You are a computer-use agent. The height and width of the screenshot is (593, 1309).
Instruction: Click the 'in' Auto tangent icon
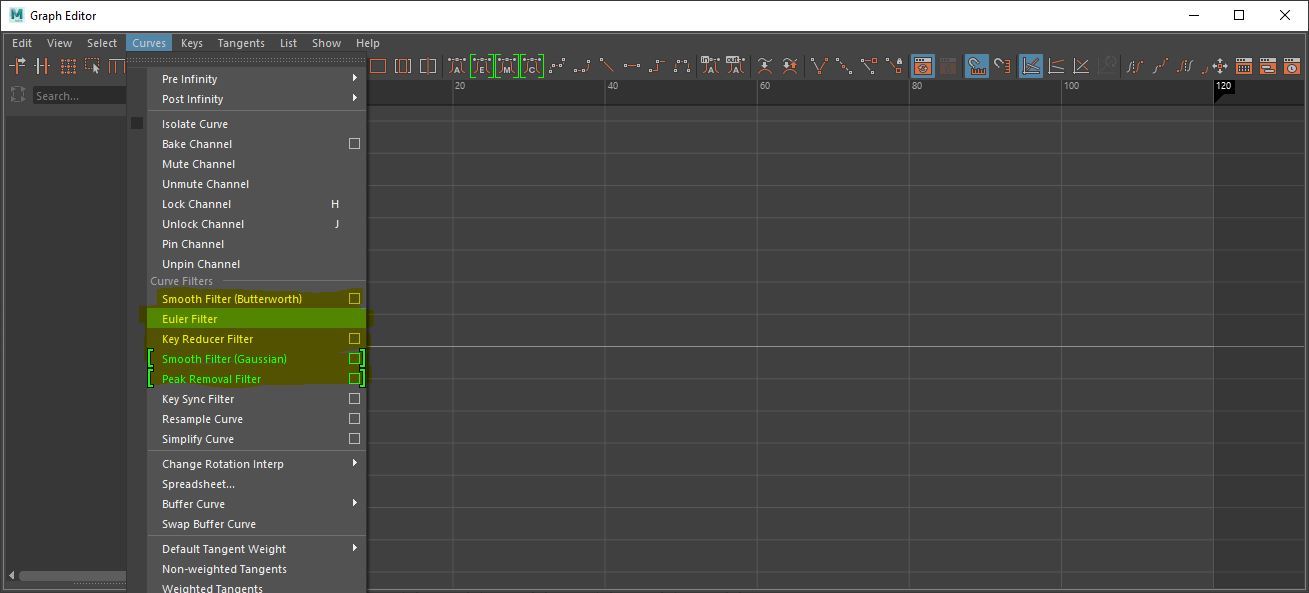[710, 66]
